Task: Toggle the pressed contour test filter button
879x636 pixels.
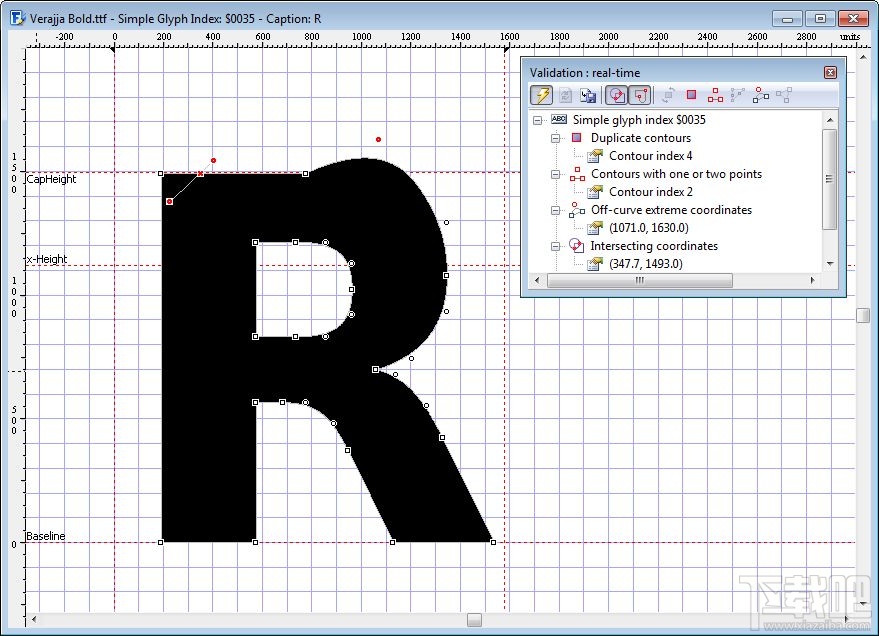Action: coord(638,95)
